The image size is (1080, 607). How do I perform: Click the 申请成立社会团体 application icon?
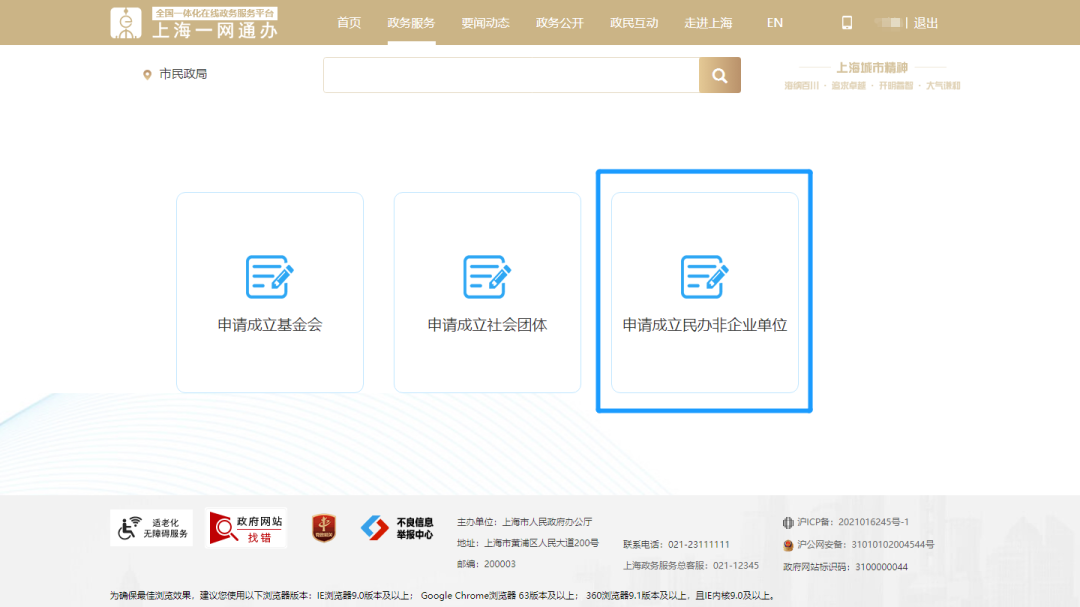(487, 278)
